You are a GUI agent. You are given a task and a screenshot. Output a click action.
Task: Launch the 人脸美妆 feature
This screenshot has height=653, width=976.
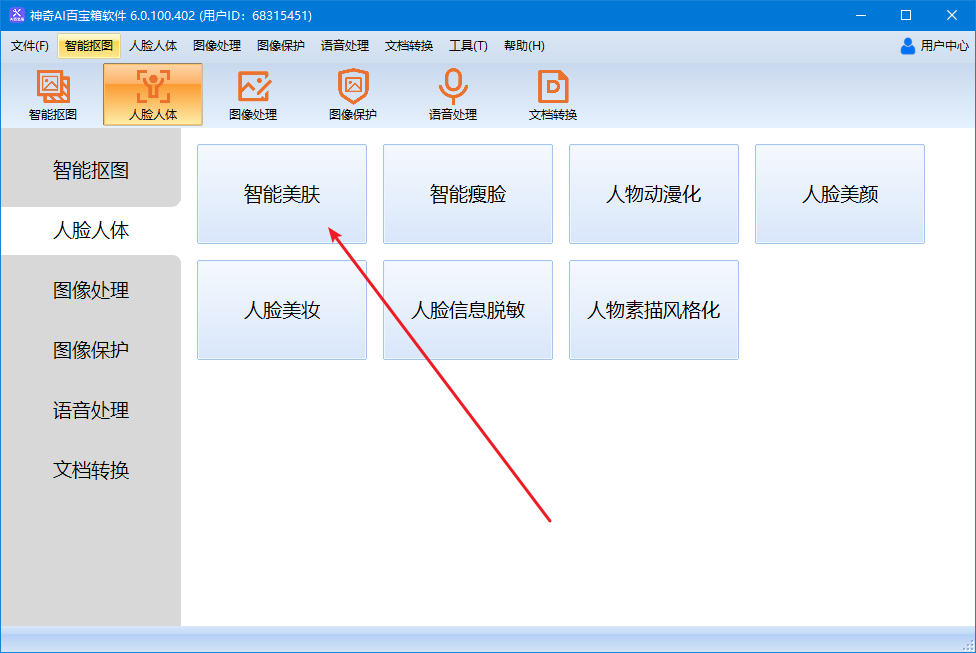pos(282,310)
